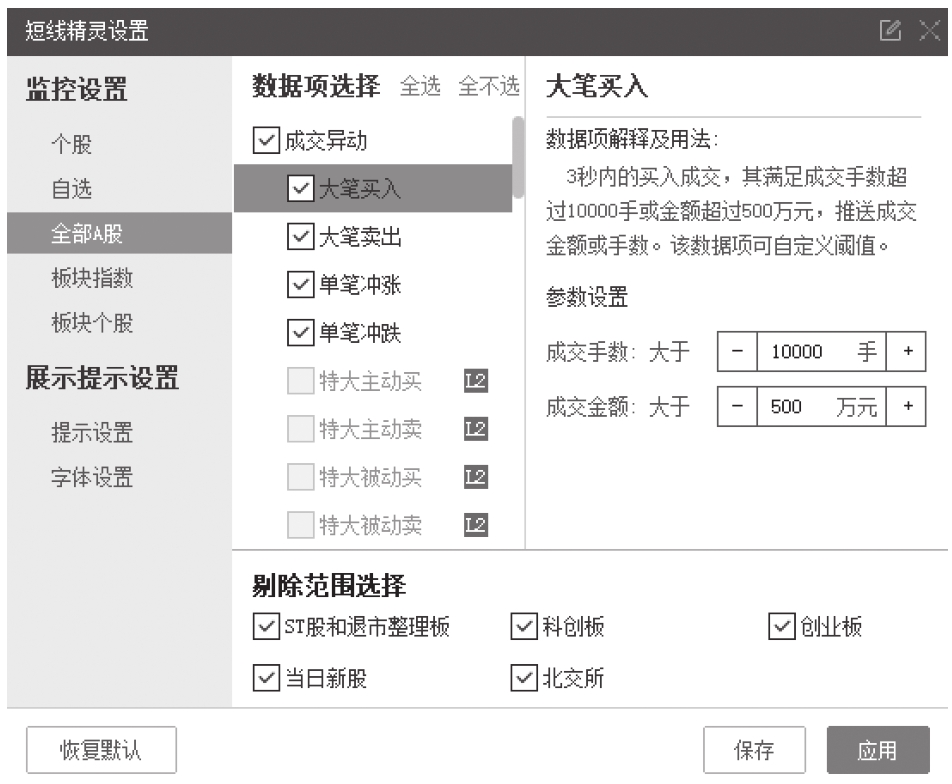This screenshot has width=952, height=784.
Task: Uncheck 当日新股 exclusion checkbox
Action: (x=266, y=678)
